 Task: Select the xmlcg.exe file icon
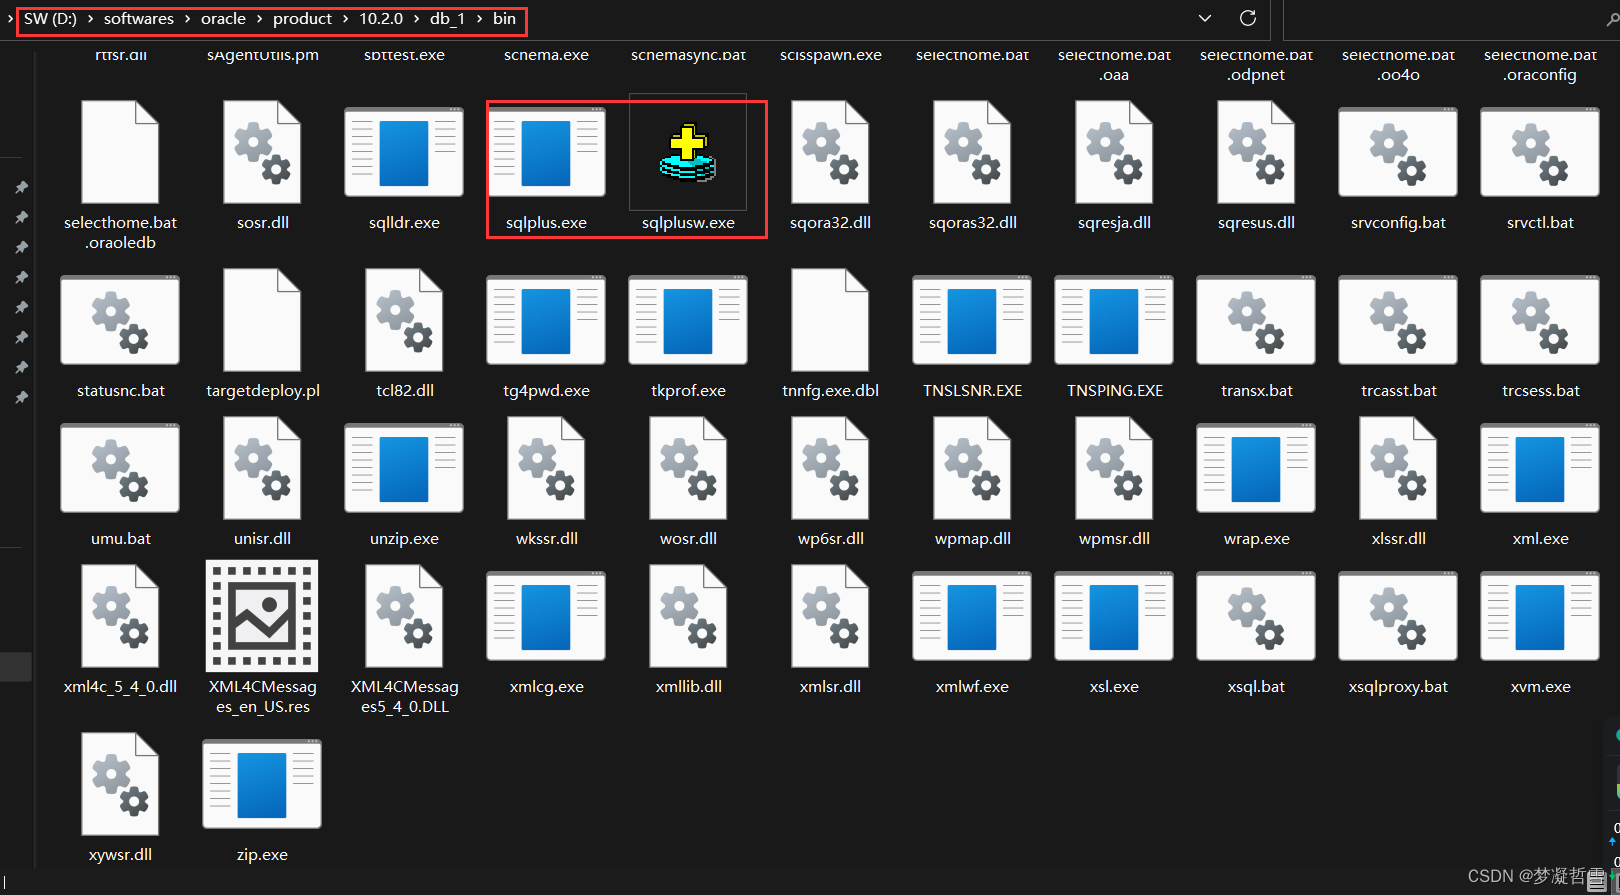[x=546, y=617]
